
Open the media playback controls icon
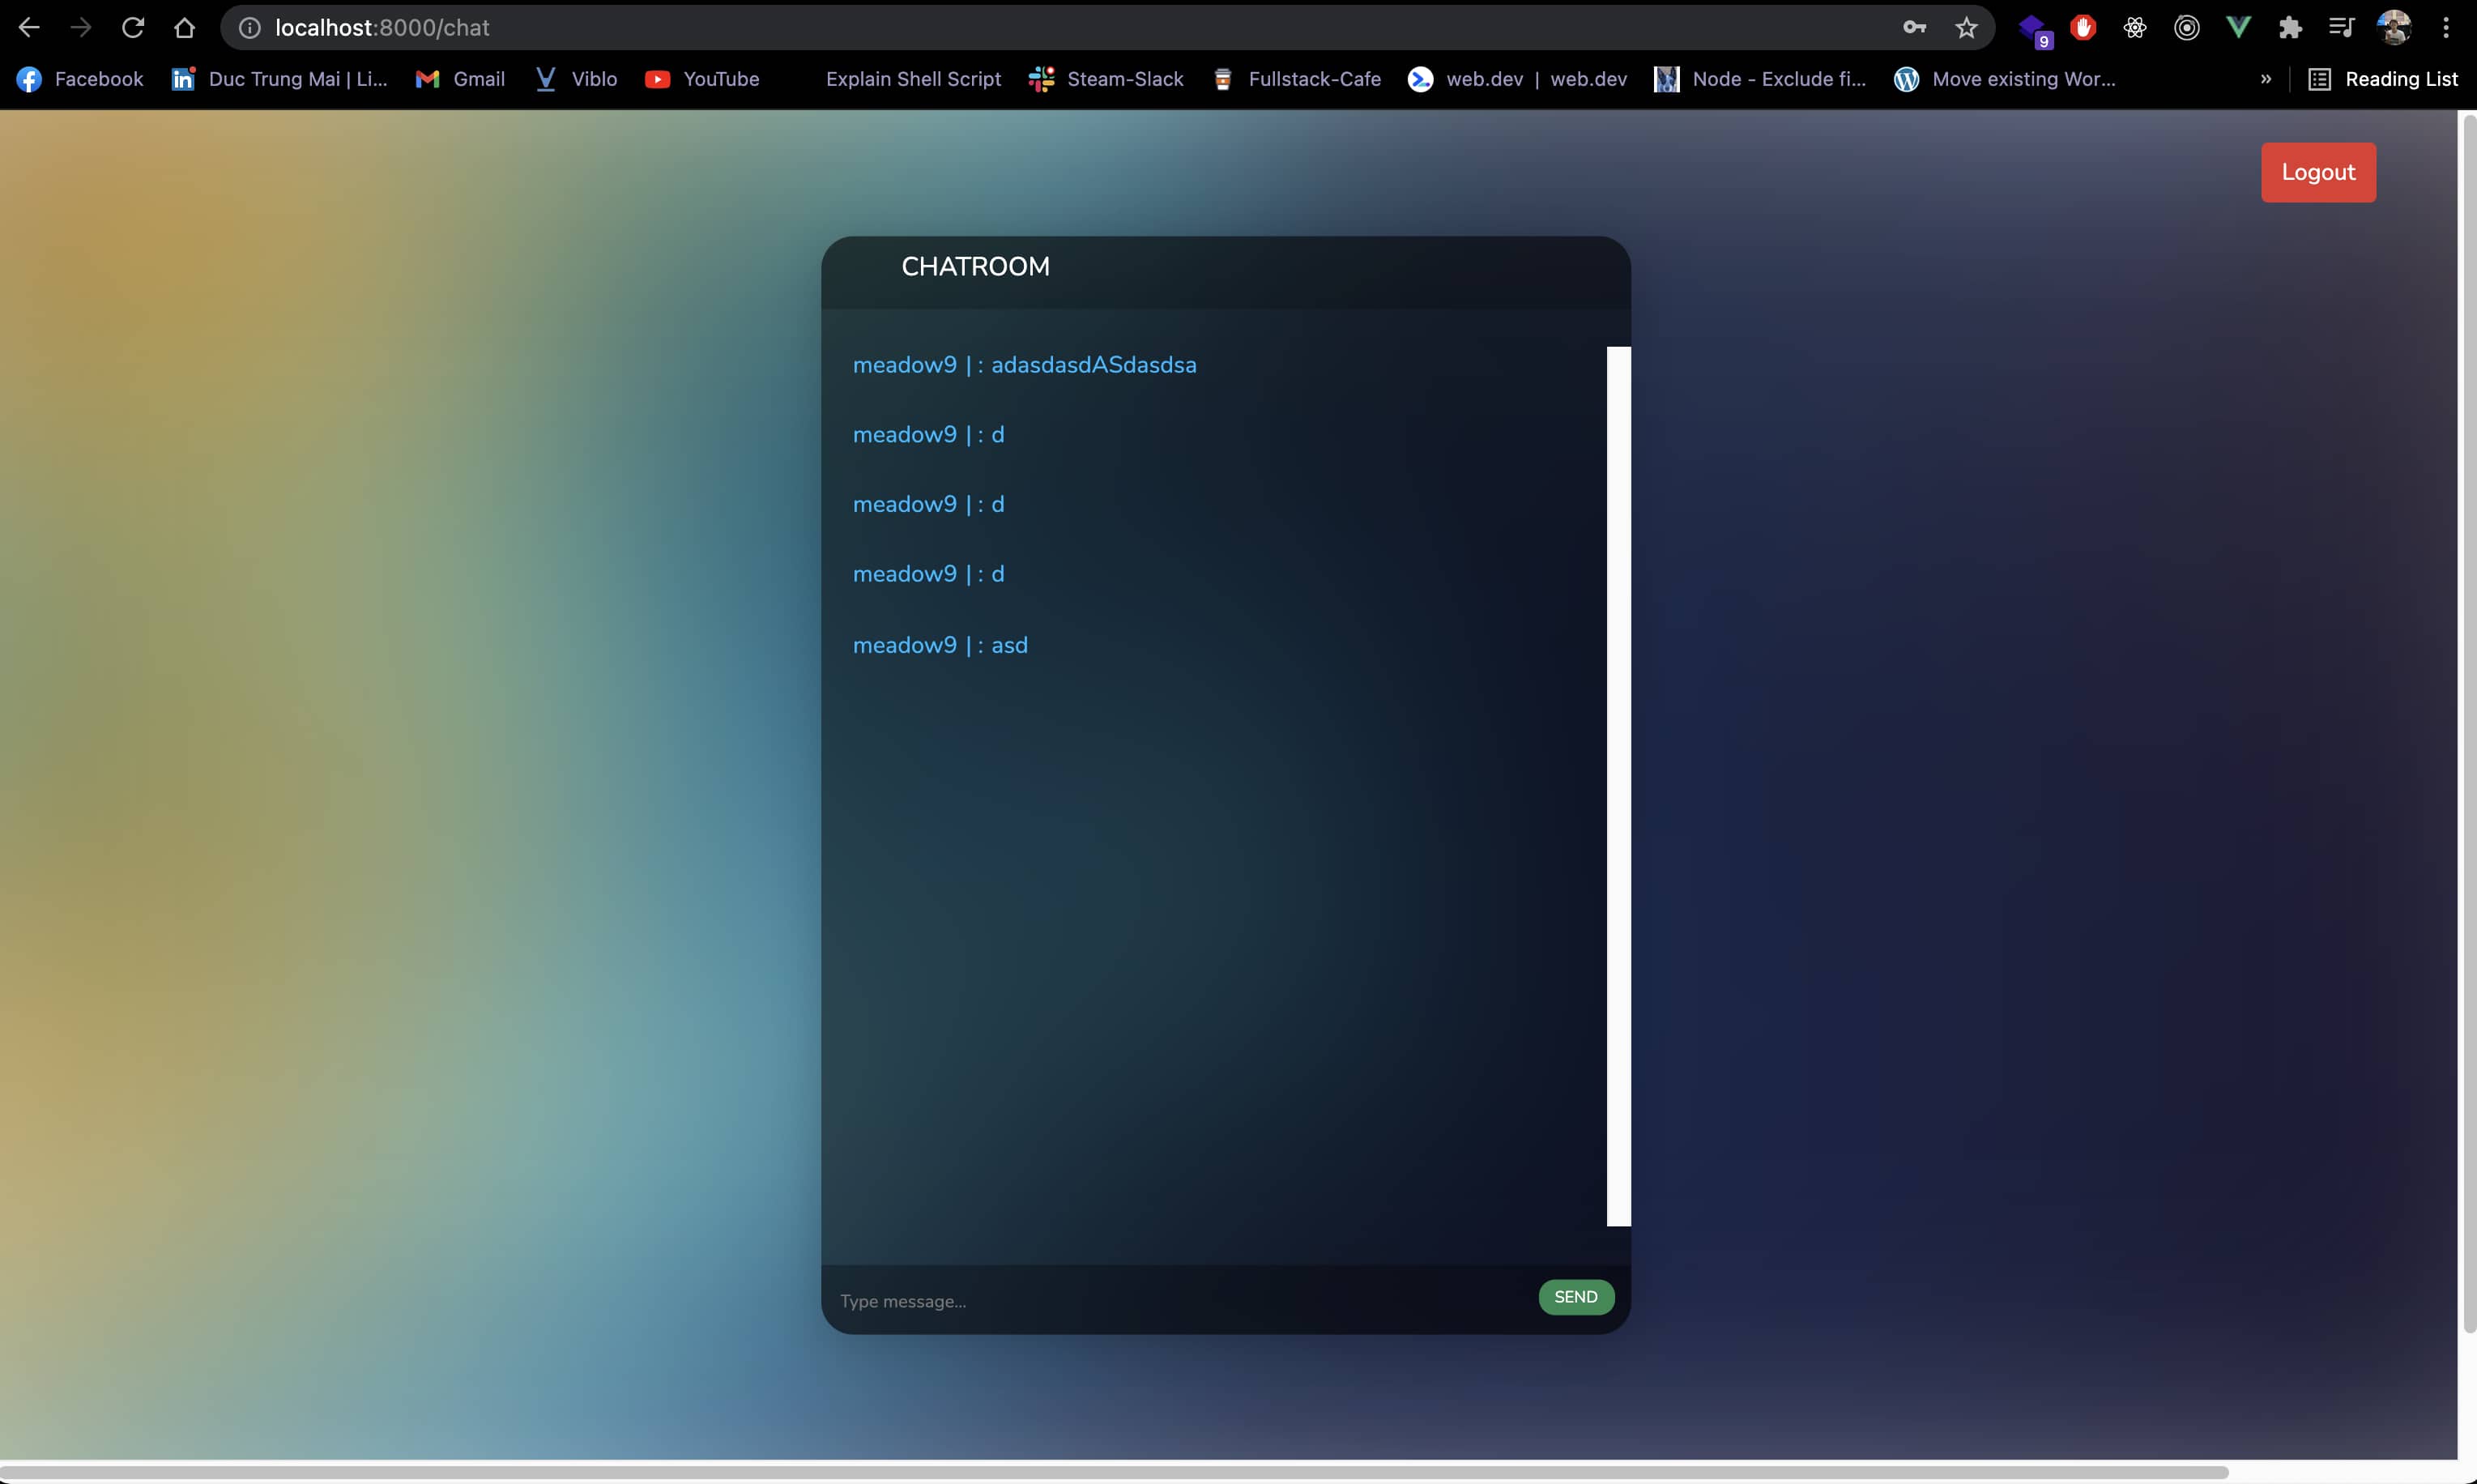pos(2342,27)
